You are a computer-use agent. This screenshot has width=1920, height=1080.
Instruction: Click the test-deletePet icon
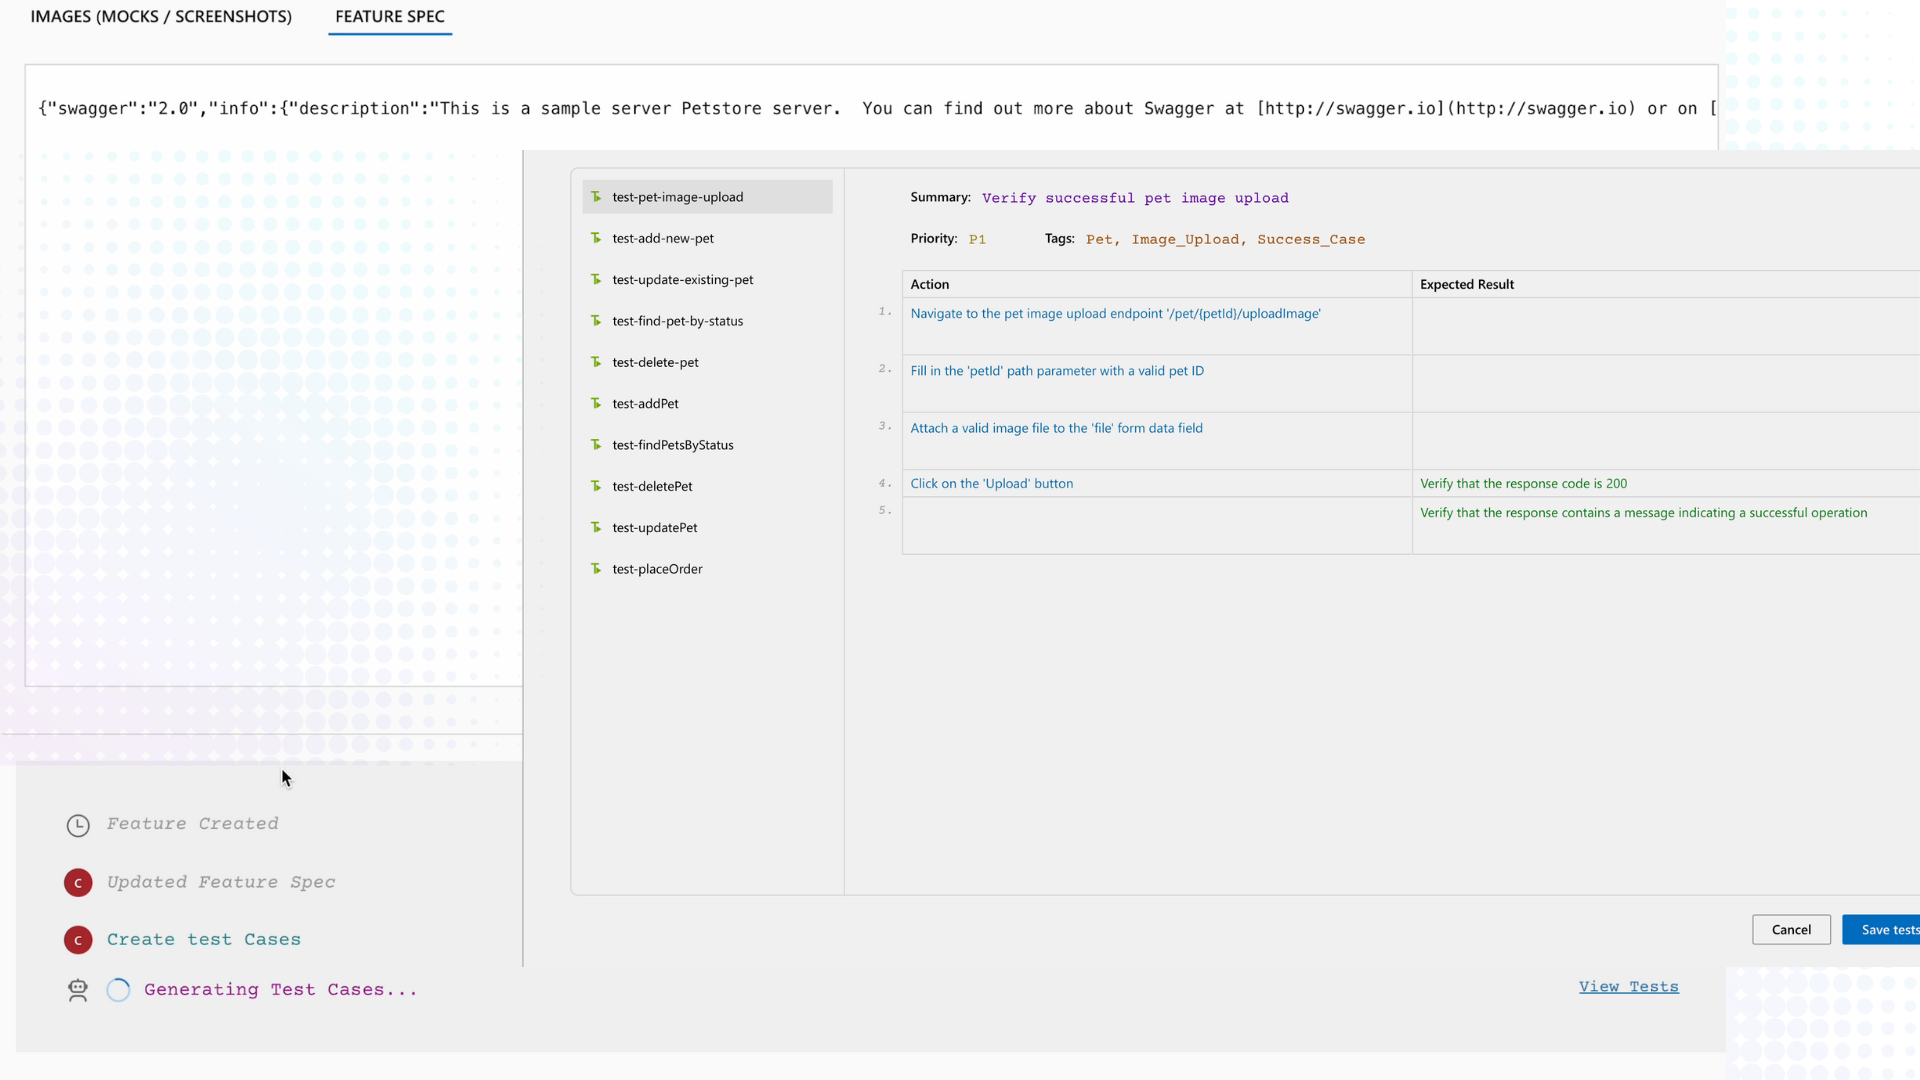point(596,485)
